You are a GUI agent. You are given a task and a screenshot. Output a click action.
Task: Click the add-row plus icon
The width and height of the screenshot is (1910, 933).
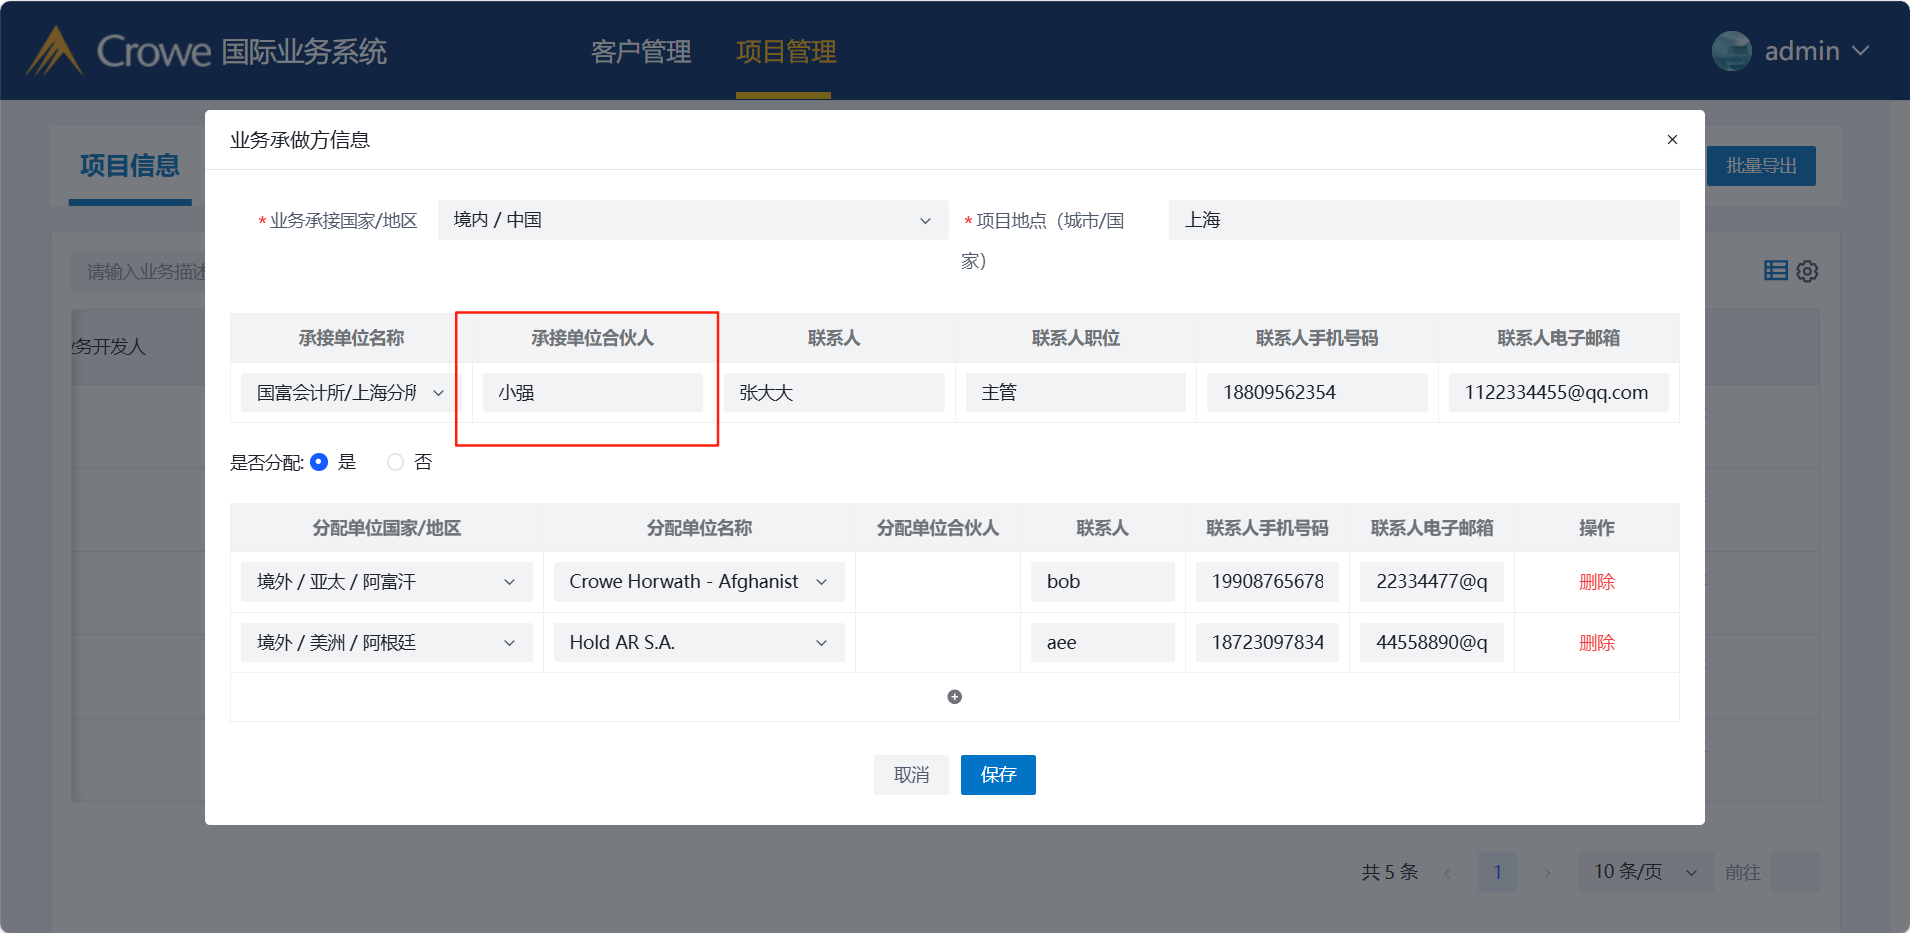click(955, 697)
